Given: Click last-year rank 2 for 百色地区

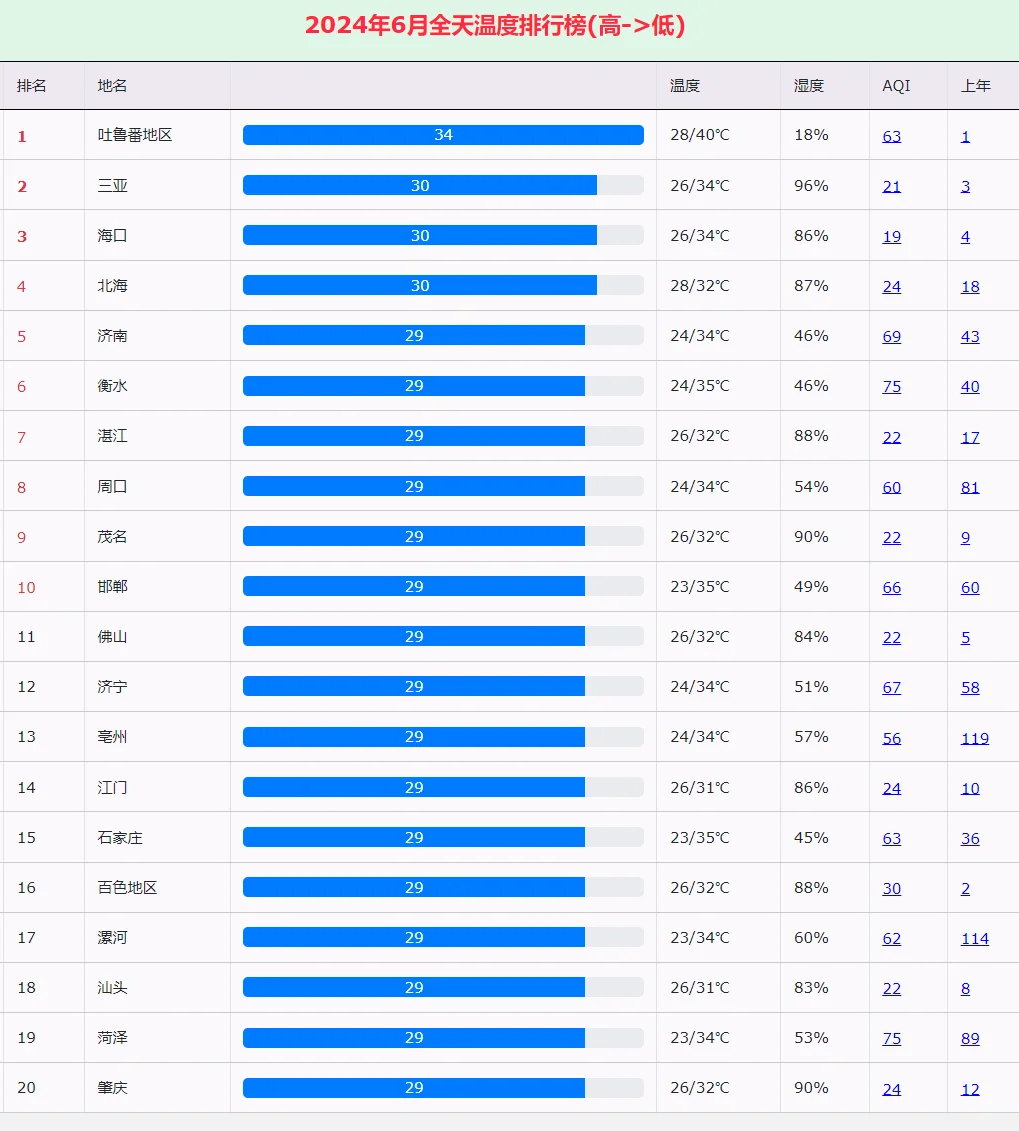Looking at the screenshot, I should point(965,889).
